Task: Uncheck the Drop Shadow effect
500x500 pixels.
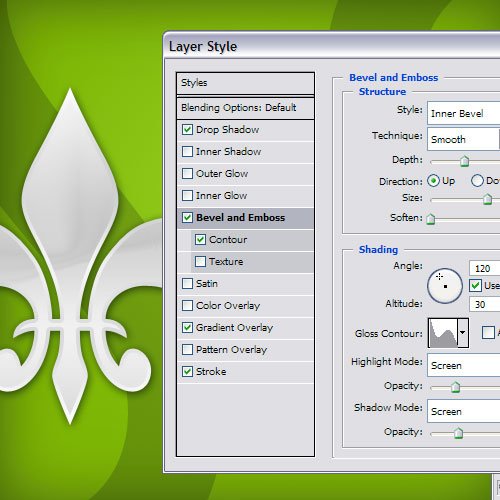Action: pyautogui.click(x=187, y=129)
